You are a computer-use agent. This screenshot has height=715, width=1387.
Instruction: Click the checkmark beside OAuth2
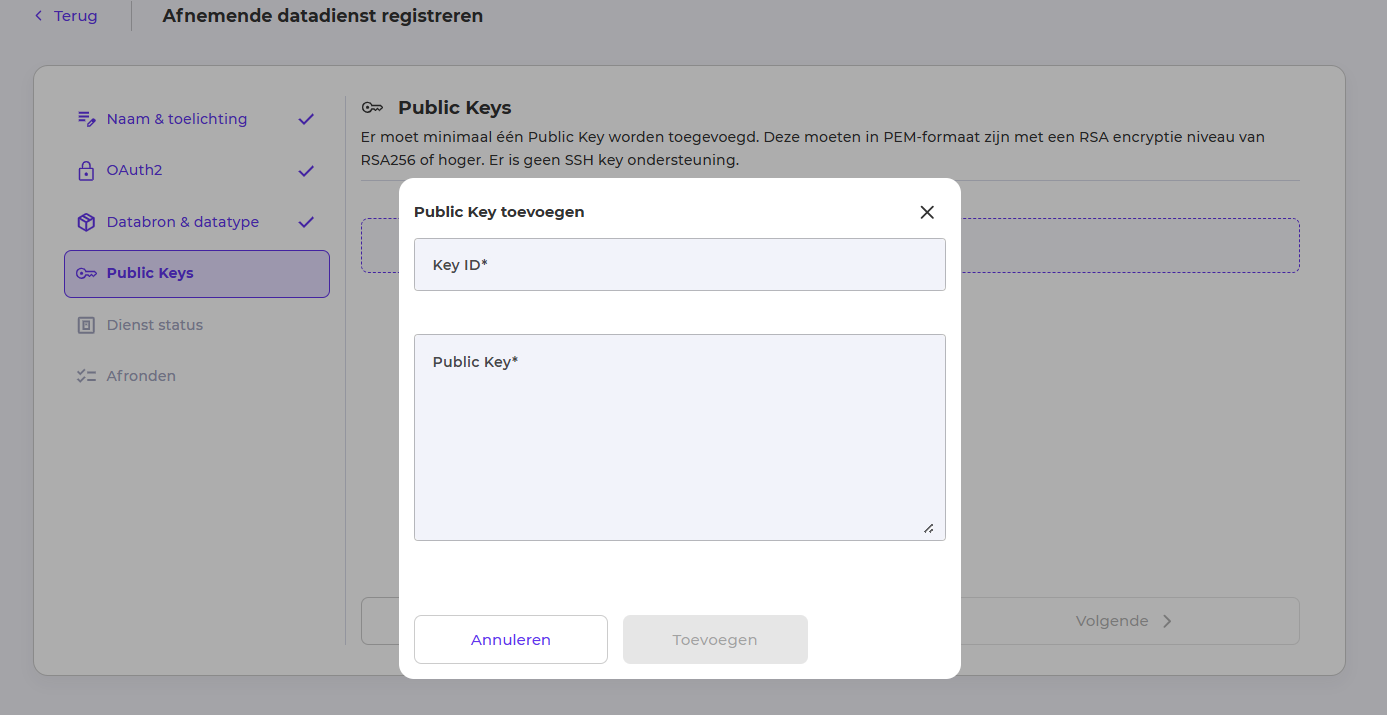(x=306, y=170)
